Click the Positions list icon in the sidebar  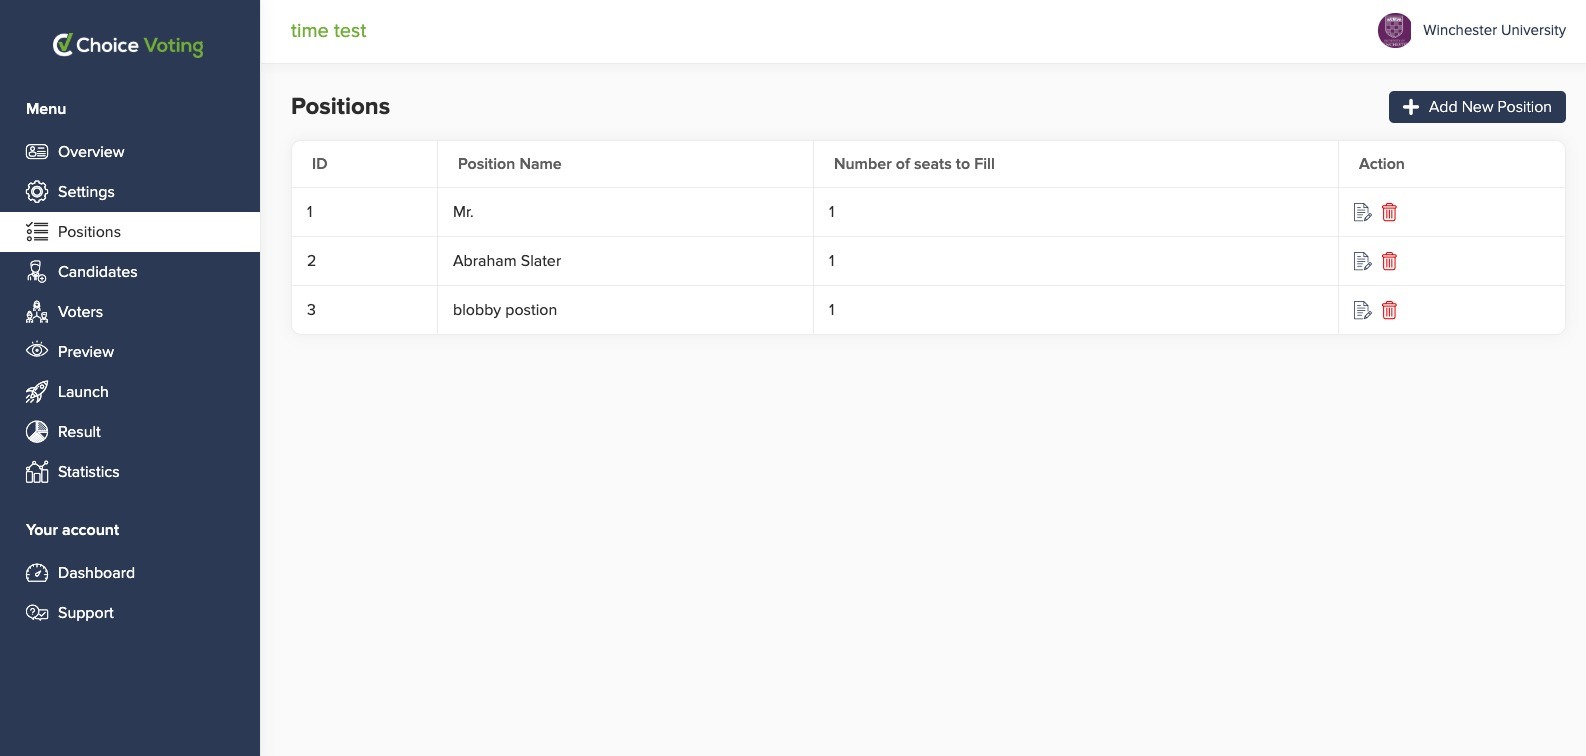pos(37,232)
